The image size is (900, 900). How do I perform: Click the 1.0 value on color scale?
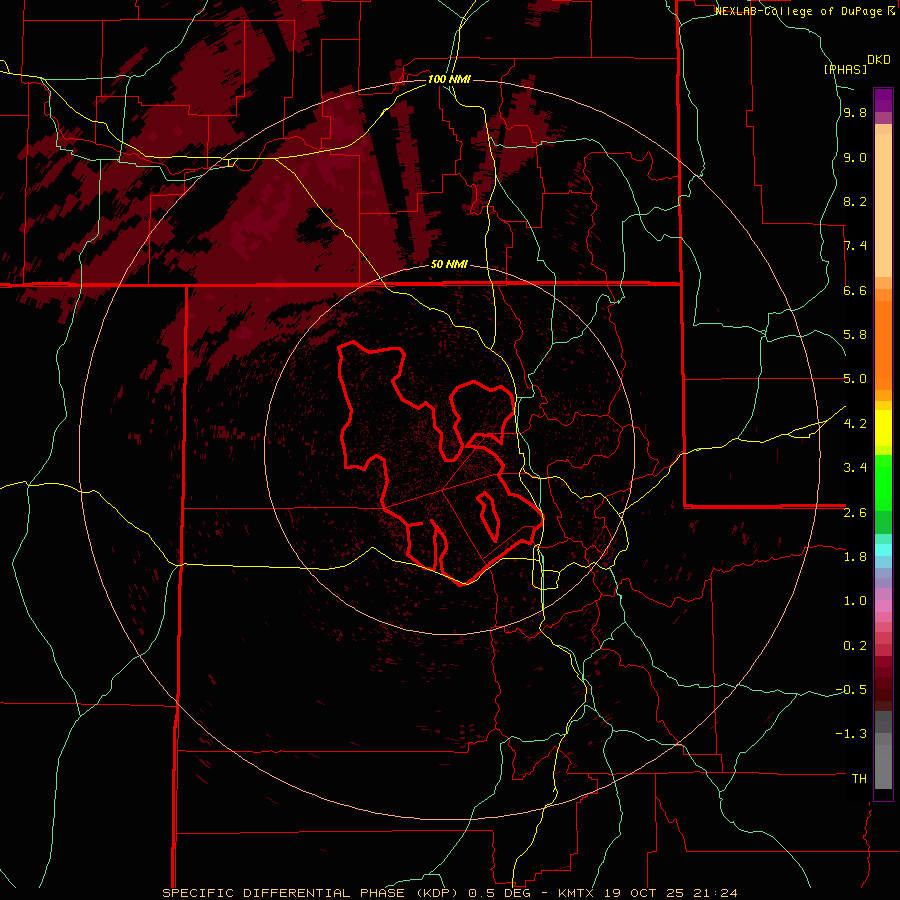[855, 601]
